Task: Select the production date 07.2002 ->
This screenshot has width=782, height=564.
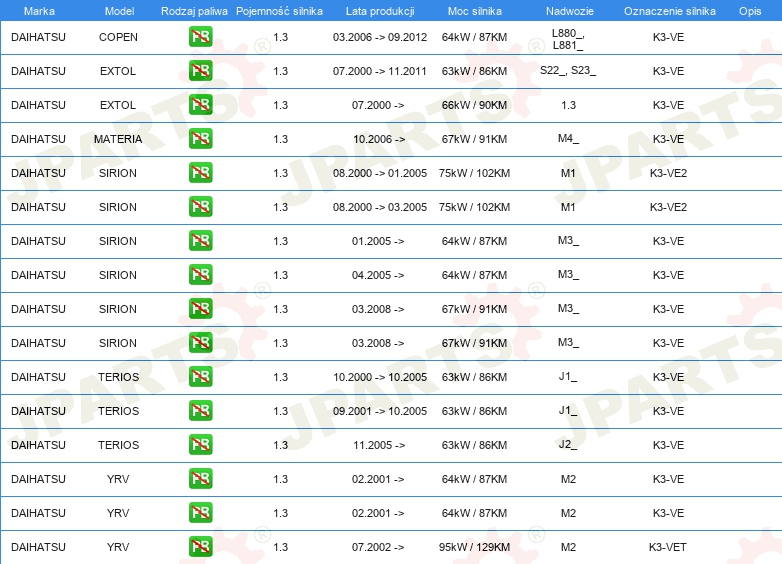Action: (378, 547)
